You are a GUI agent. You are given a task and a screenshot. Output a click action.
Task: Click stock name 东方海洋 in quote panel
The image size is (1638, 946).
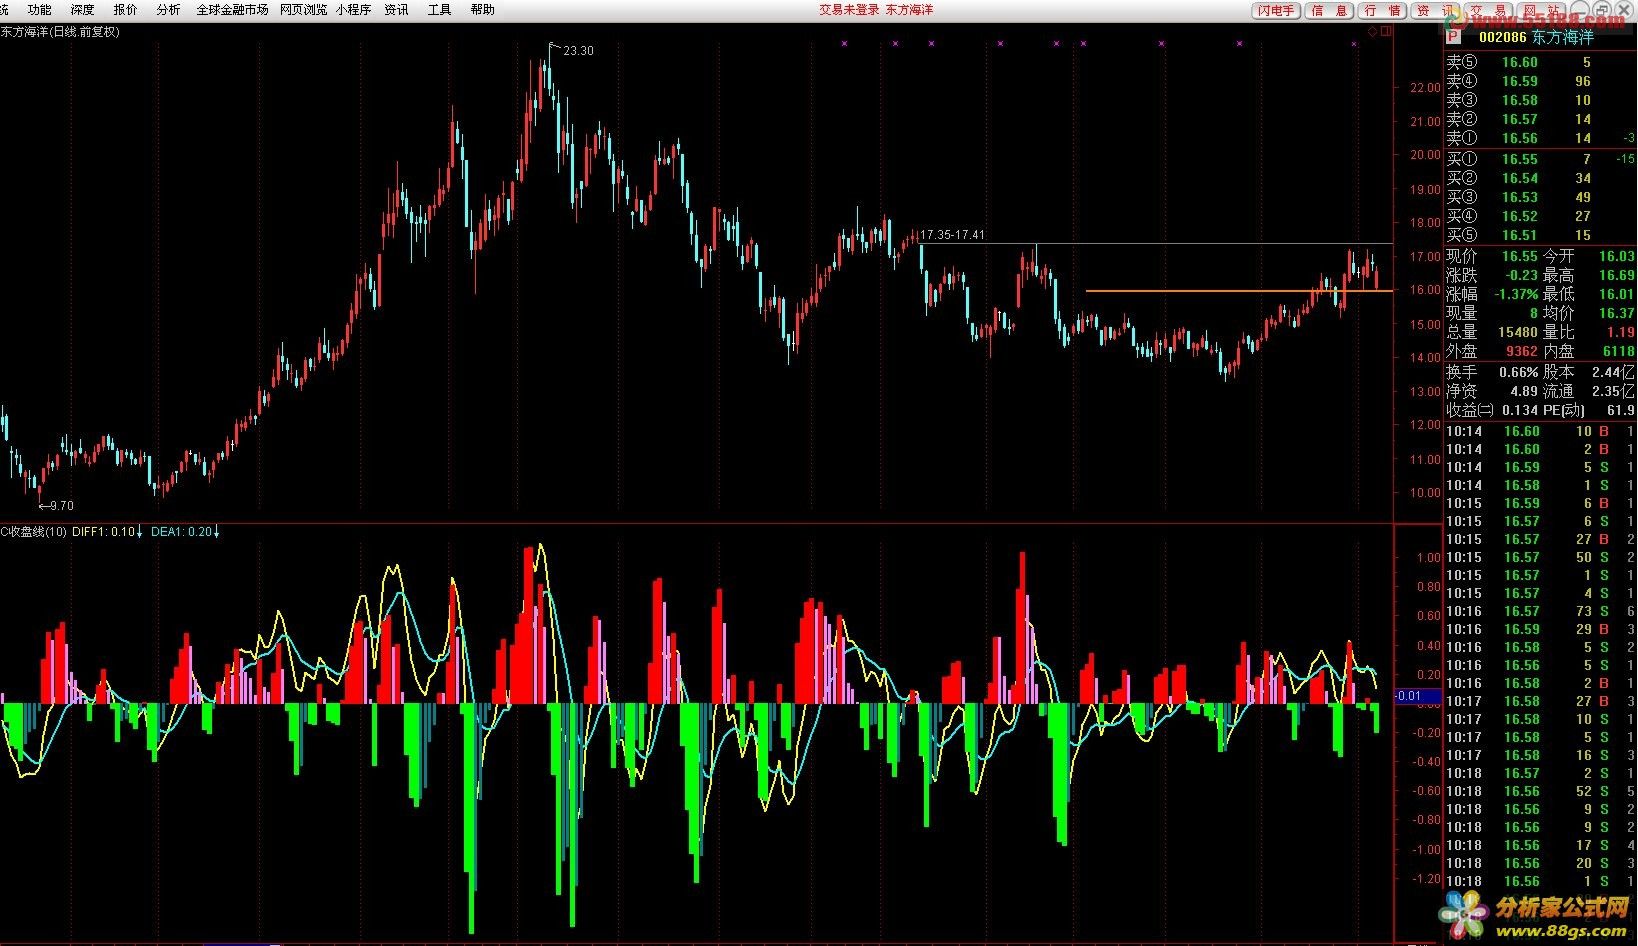(1562, 37)
